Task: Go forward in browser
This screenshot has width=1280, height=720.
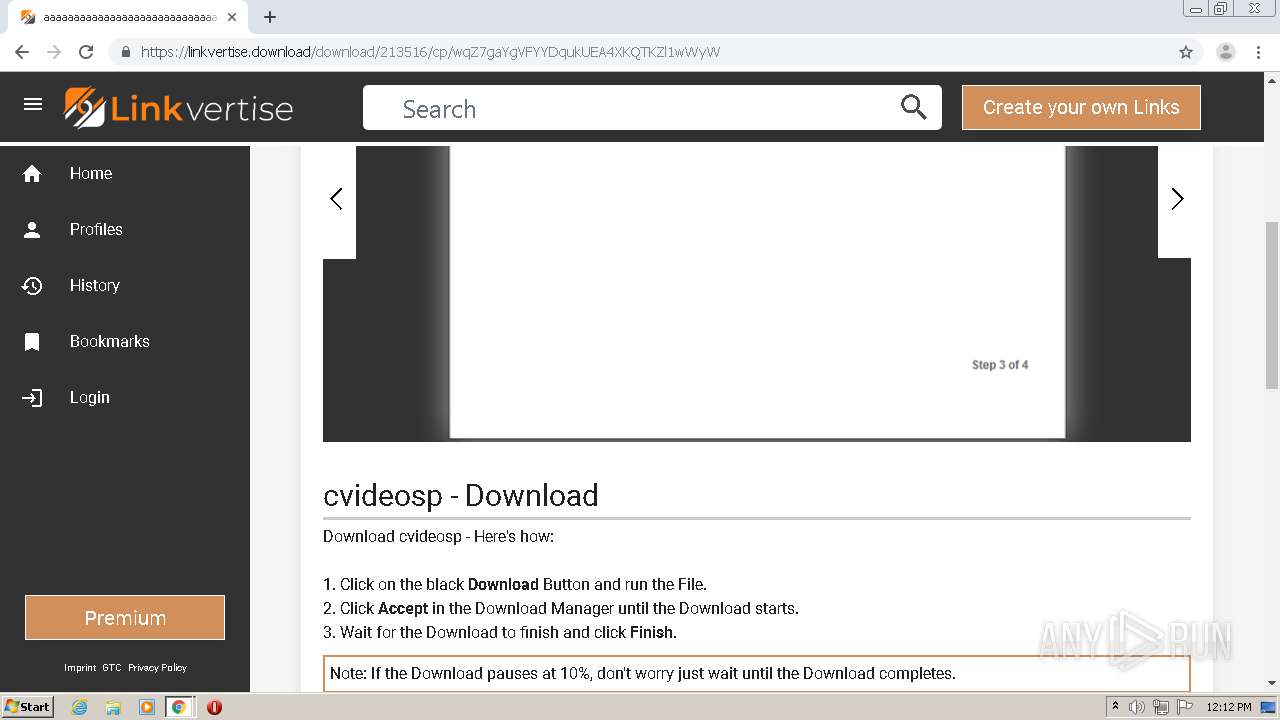Action: point(54,52)
